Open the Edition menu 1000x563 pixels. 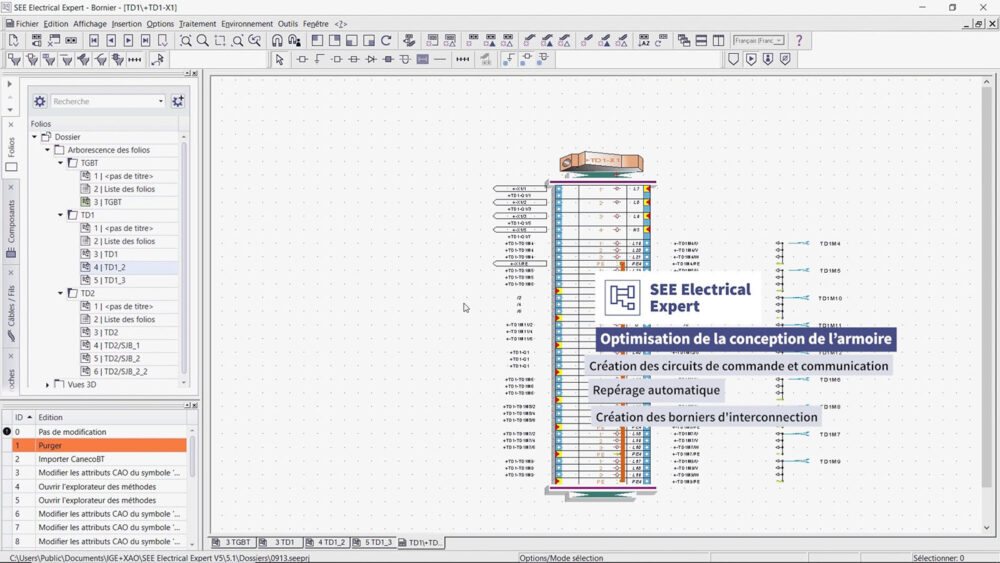[x=55, y=24]
